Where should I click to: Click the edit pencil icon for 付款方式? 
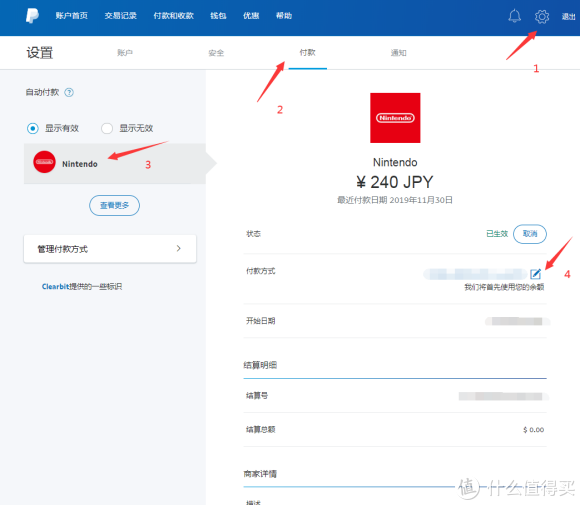(x=535, y=274)
